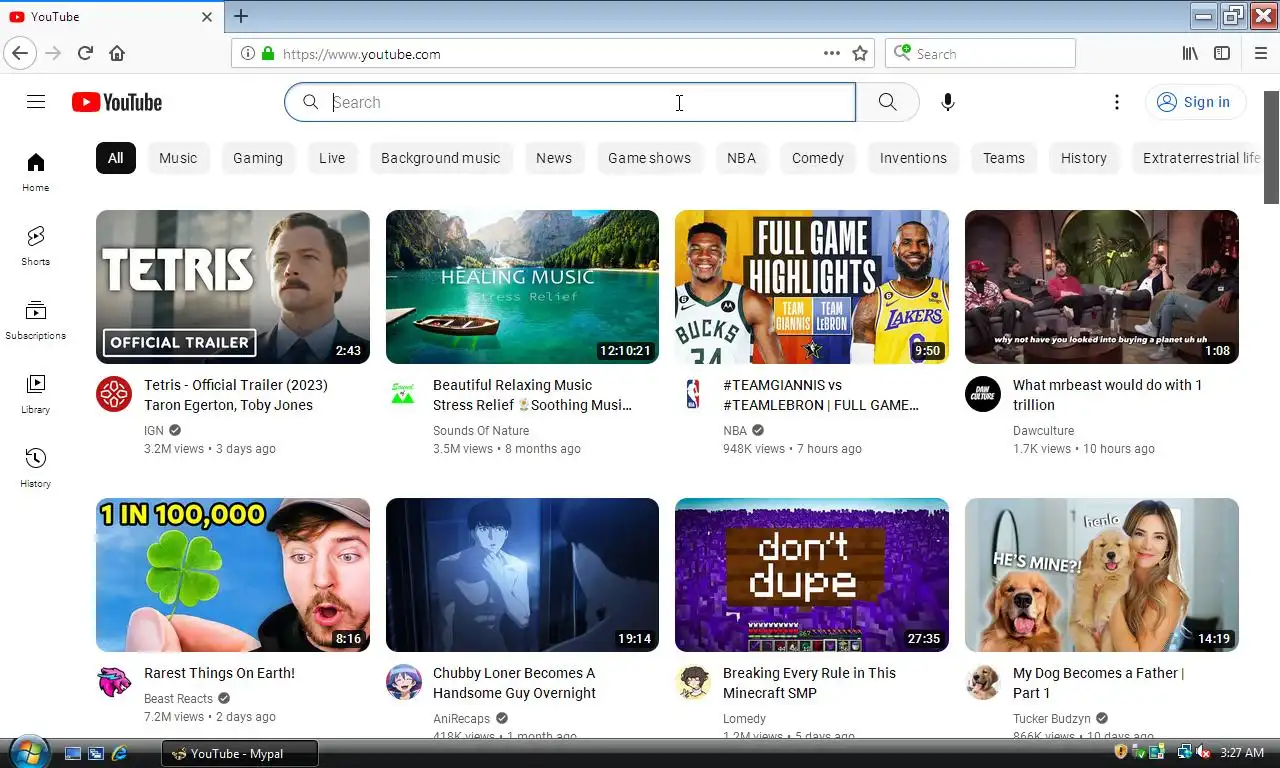
Task: Select the Comedy filter chip
Action: point(818,158)
